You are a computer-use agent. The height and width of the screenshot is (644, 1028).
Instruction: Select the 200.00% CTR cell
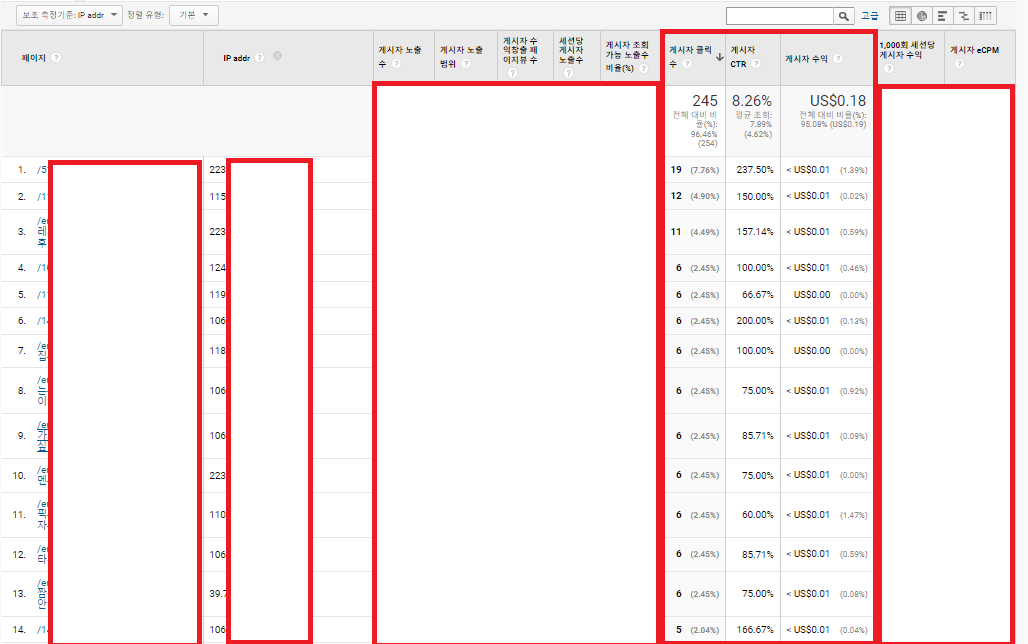(755, 321)
